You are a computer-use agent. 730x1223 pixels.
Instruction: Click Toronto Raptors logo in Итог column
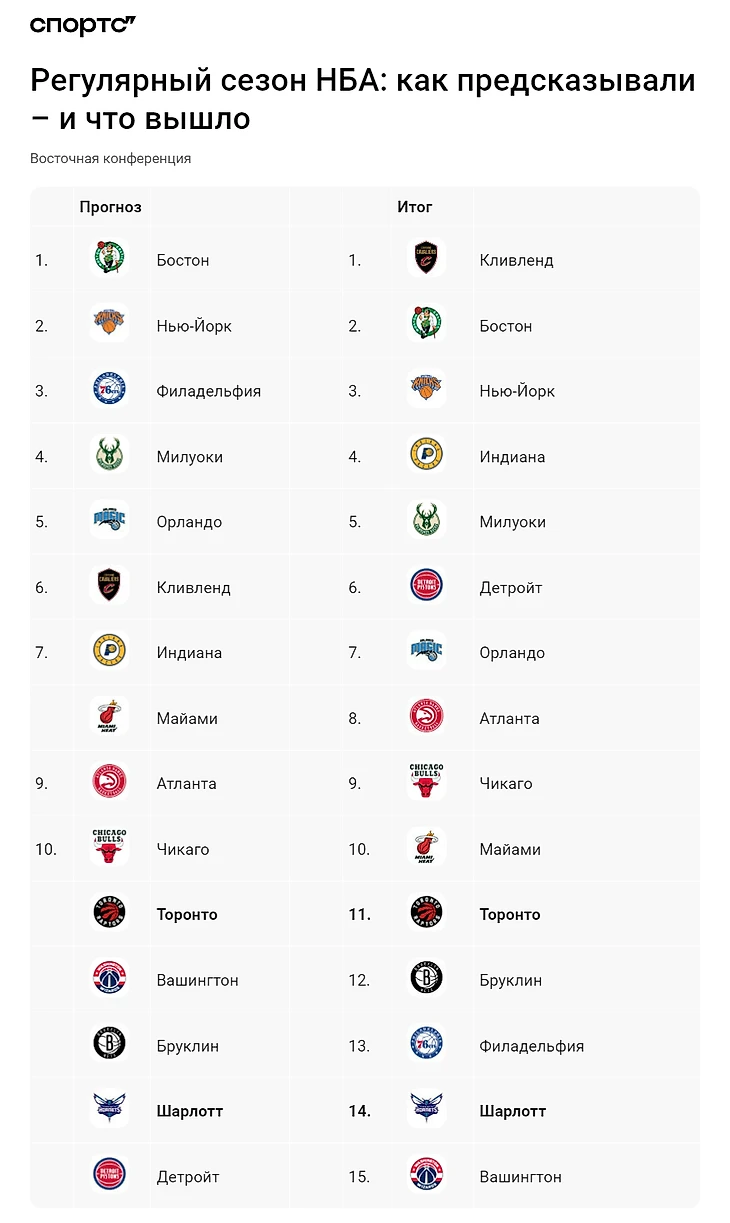coord(426,914)
